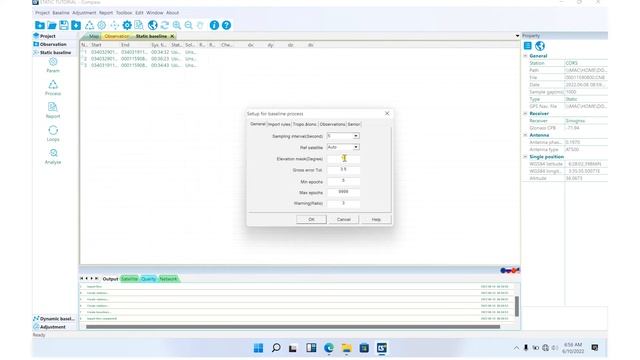Click the output panel vertical scrollbar thumb
The height and width of the screenshot is (360, 640).
(x=517, y=306)
